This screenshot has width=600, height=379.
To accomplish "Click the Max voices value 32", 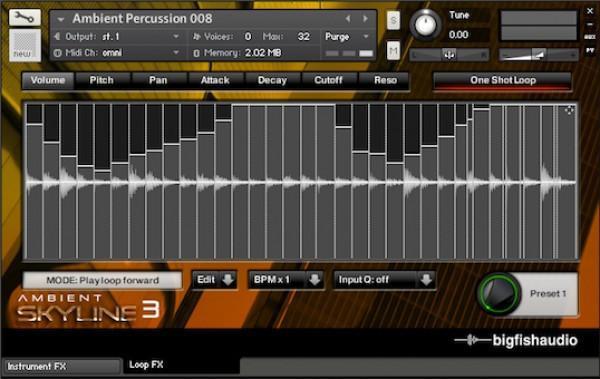I will [x=303, y=37].
